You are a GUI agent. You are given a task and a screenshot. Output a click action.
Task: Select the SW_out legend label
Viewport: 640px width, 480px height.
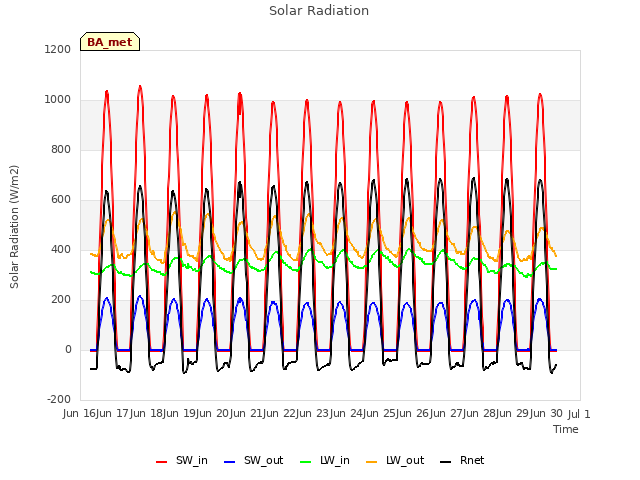[x=263, y=460]
